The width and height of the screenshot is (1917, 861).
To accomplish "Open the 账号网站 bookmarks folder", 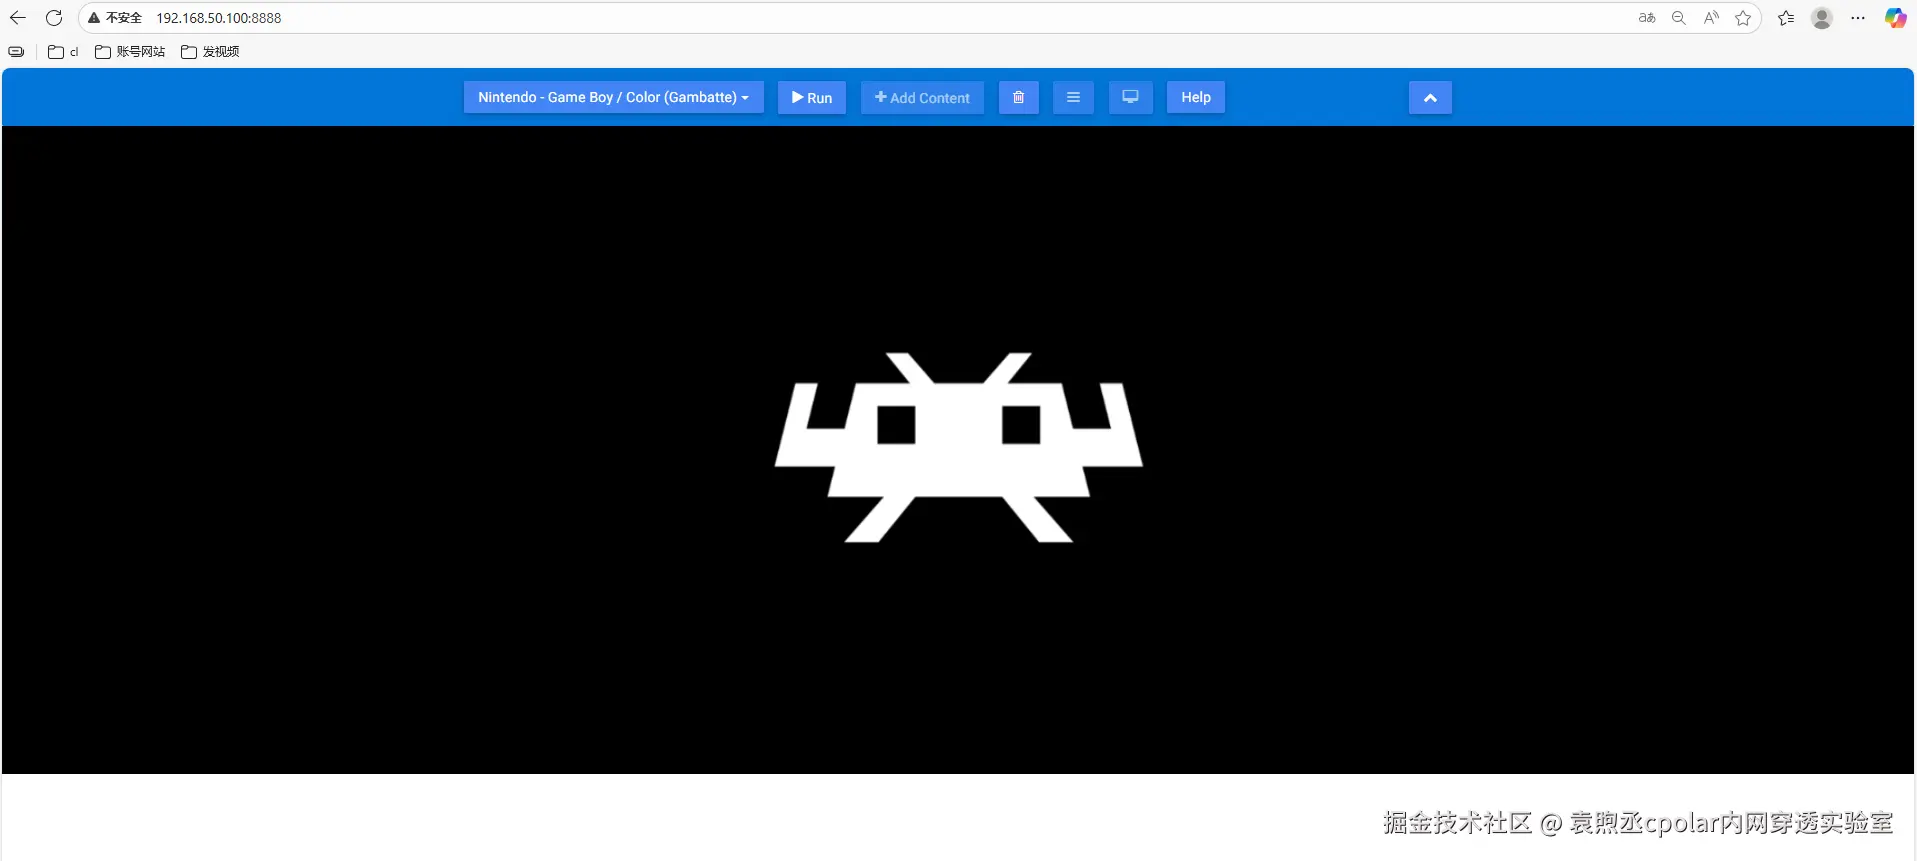I will (x=130, y=52).
